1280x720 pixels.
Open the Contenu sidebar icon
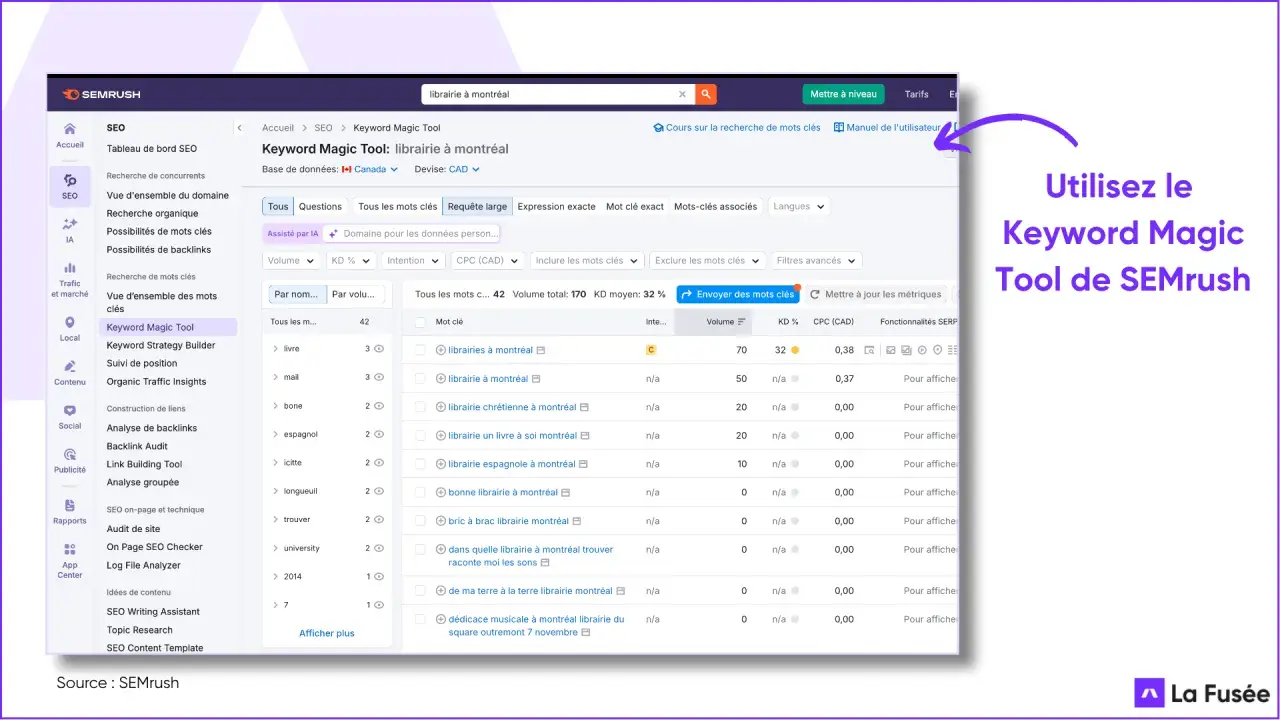69,373
